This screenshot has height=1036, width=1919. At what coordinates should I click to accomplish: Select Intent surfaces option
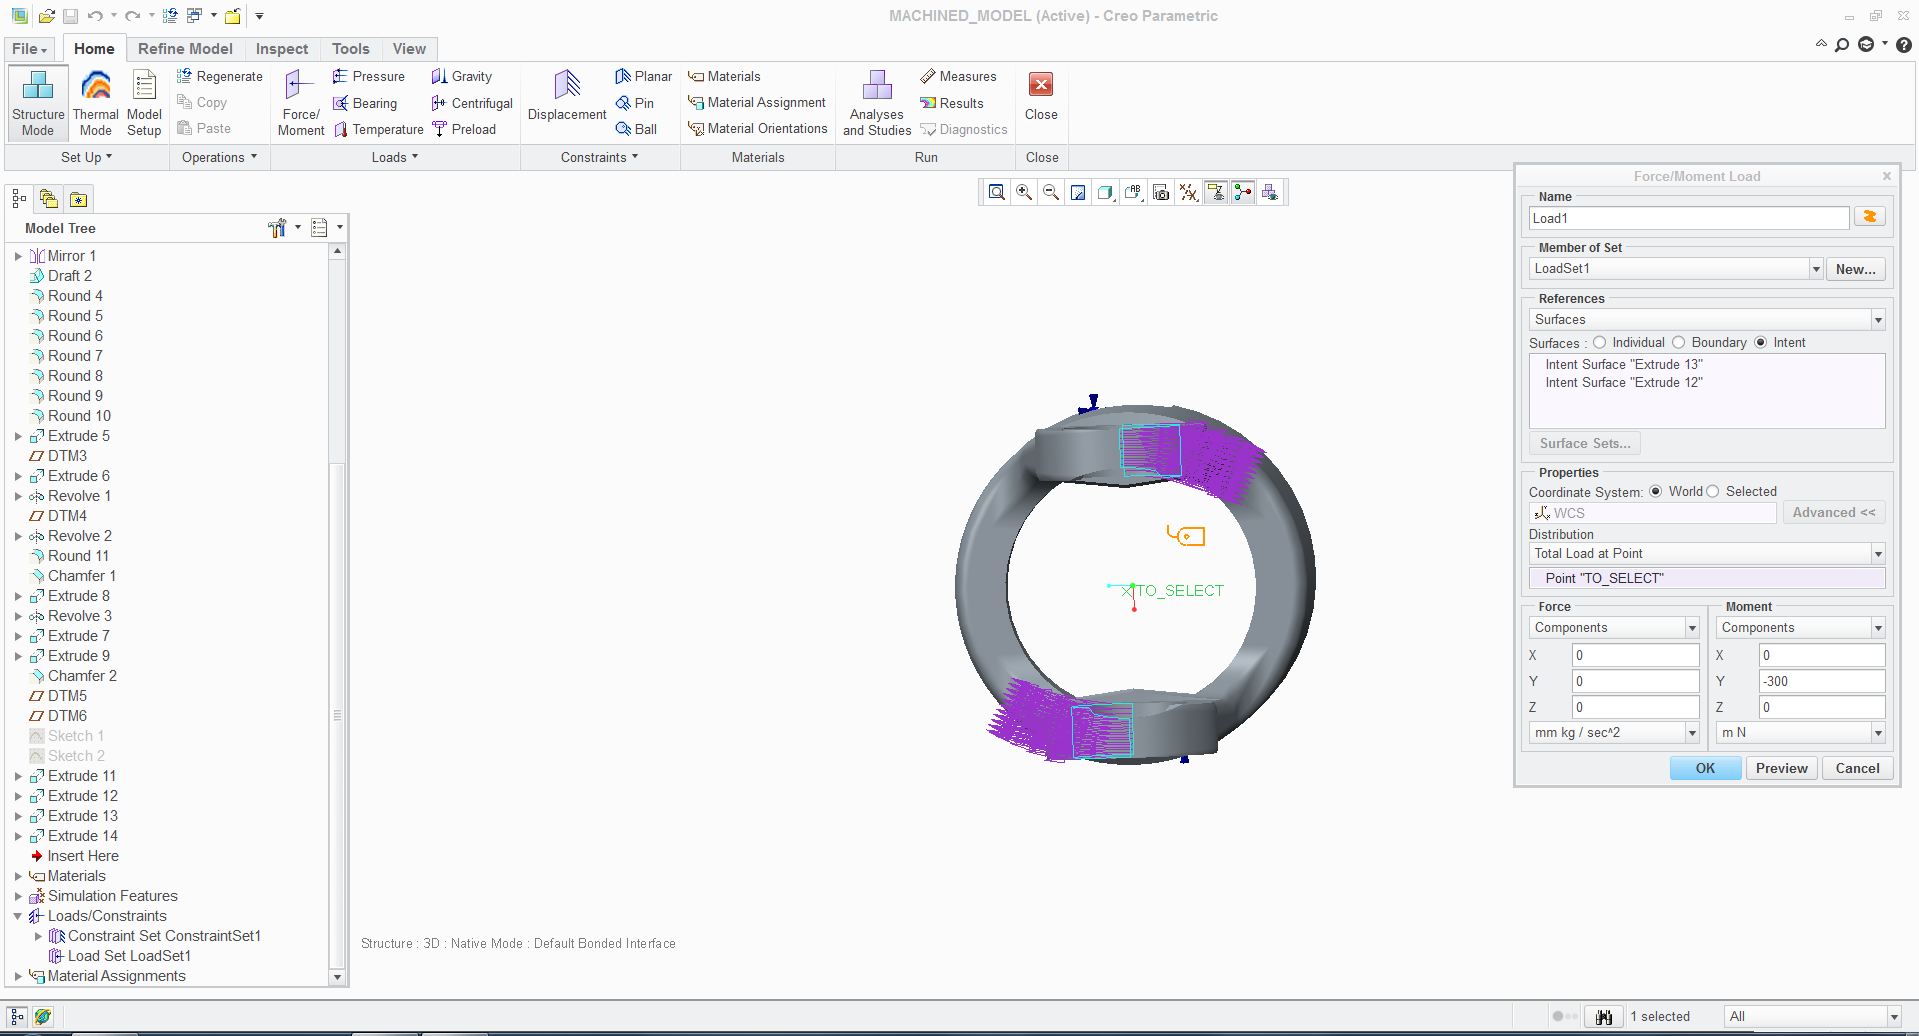1761,342
